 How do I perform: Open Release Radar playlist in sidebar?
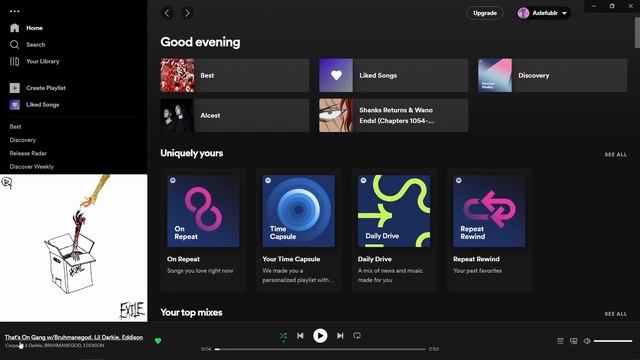[x=28, y=153]
